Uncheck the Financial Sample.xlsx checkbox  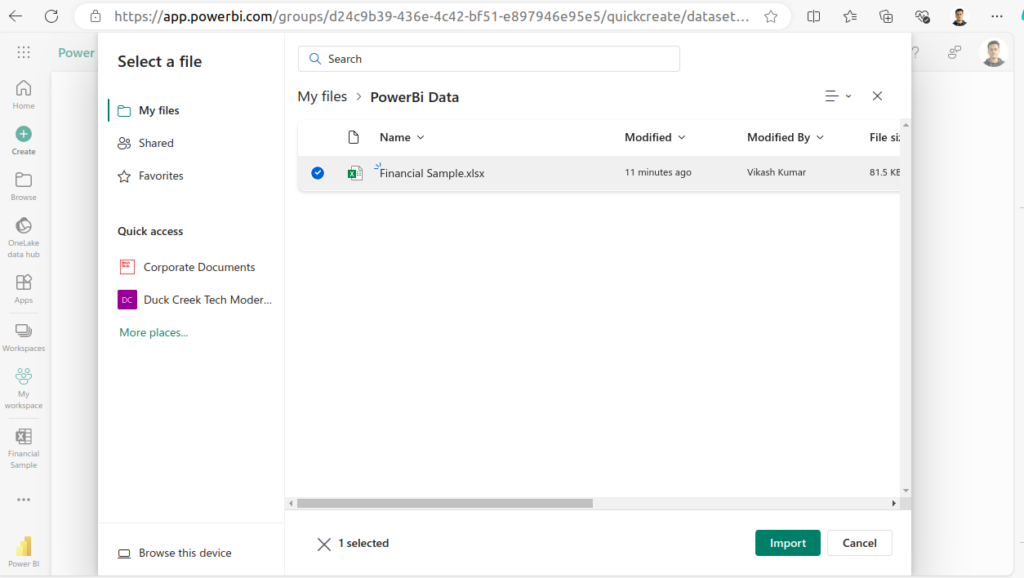317,173
